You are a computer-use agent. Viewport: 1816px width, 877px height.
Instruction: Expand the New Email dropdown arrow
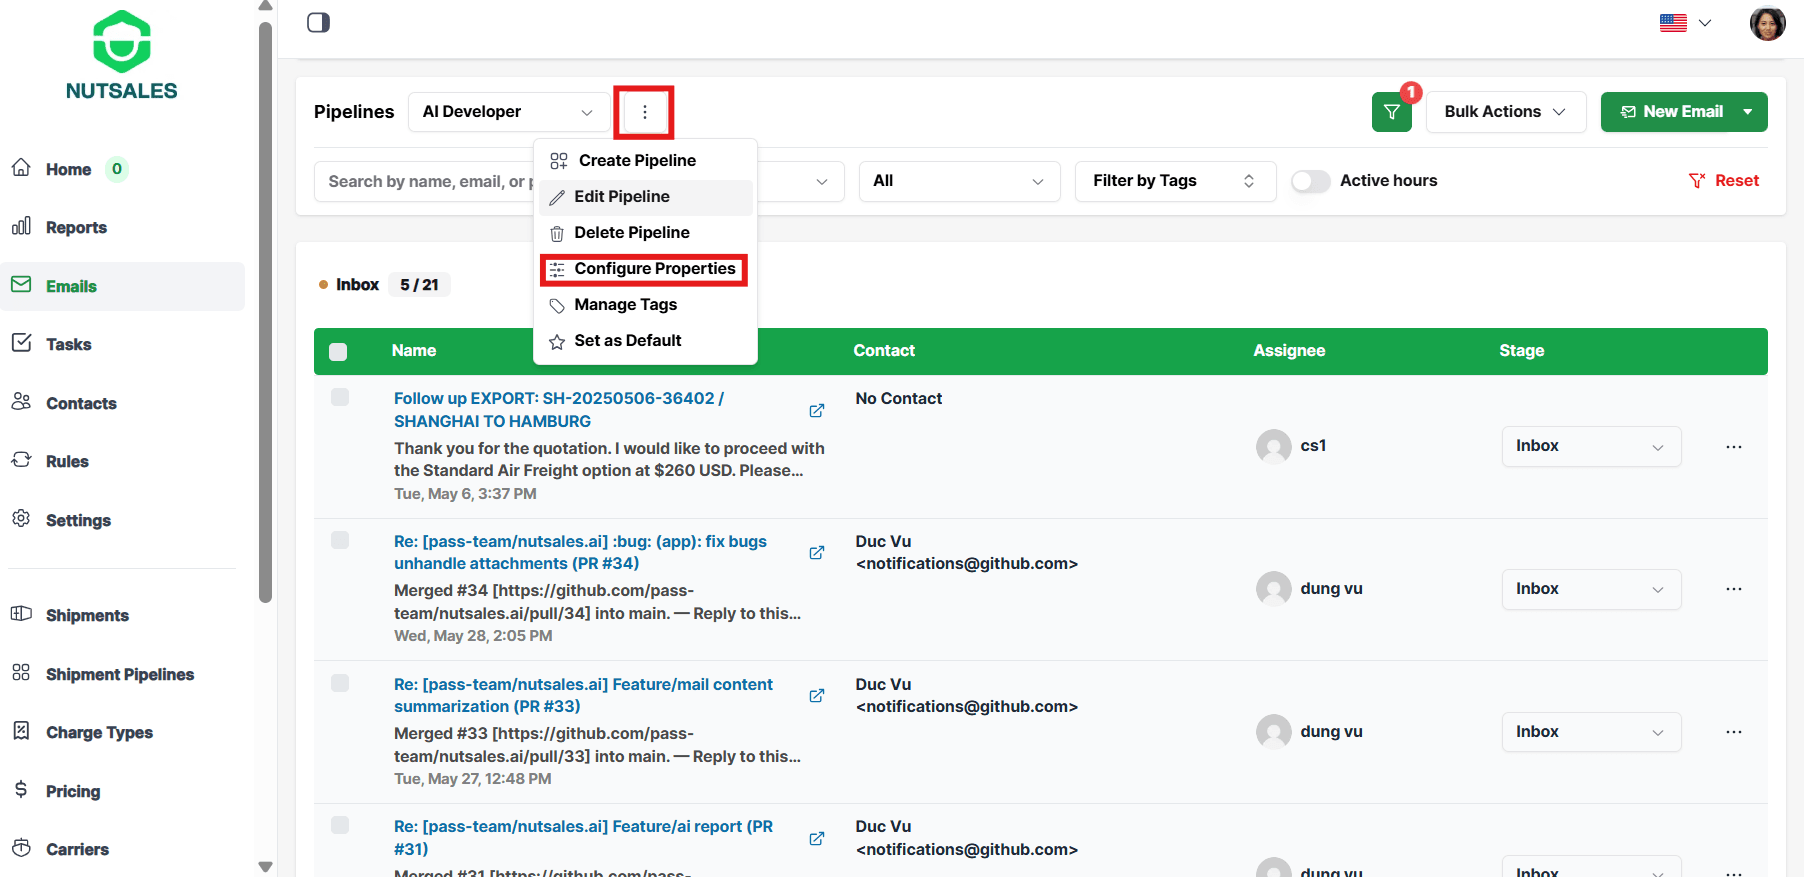tap(1747, 112)
